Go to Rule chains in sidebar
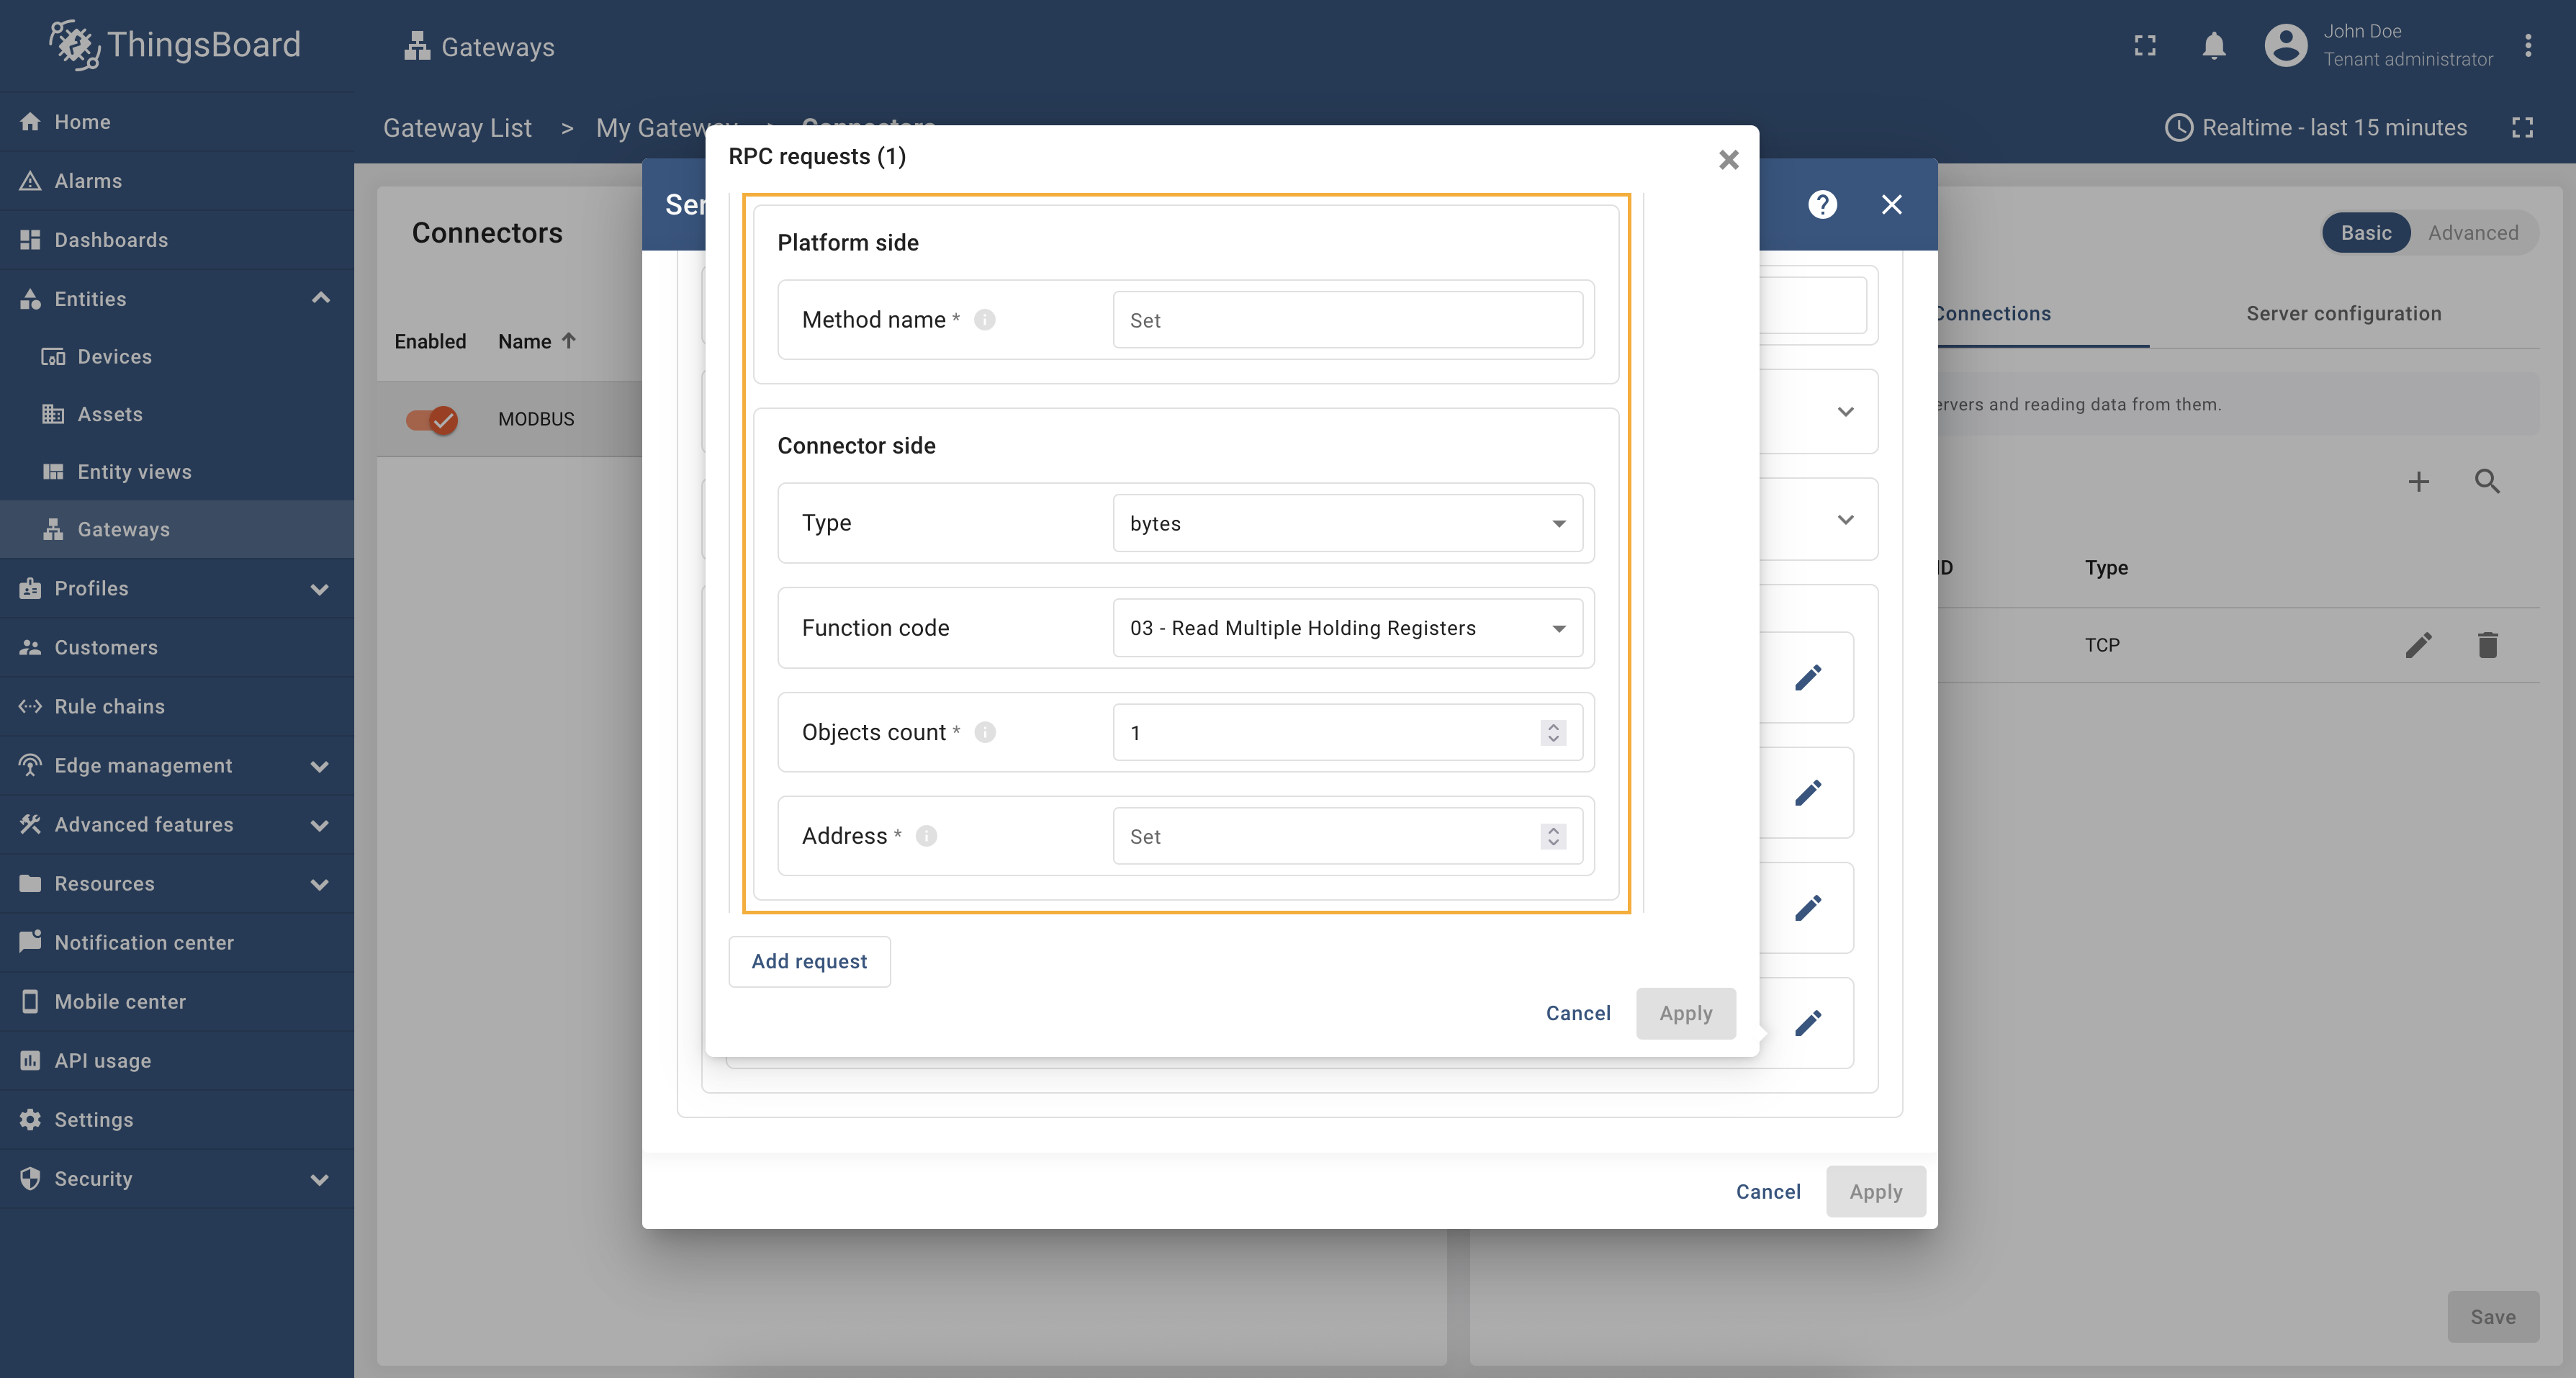2576x1378 pixels. [x=109, y=707]
